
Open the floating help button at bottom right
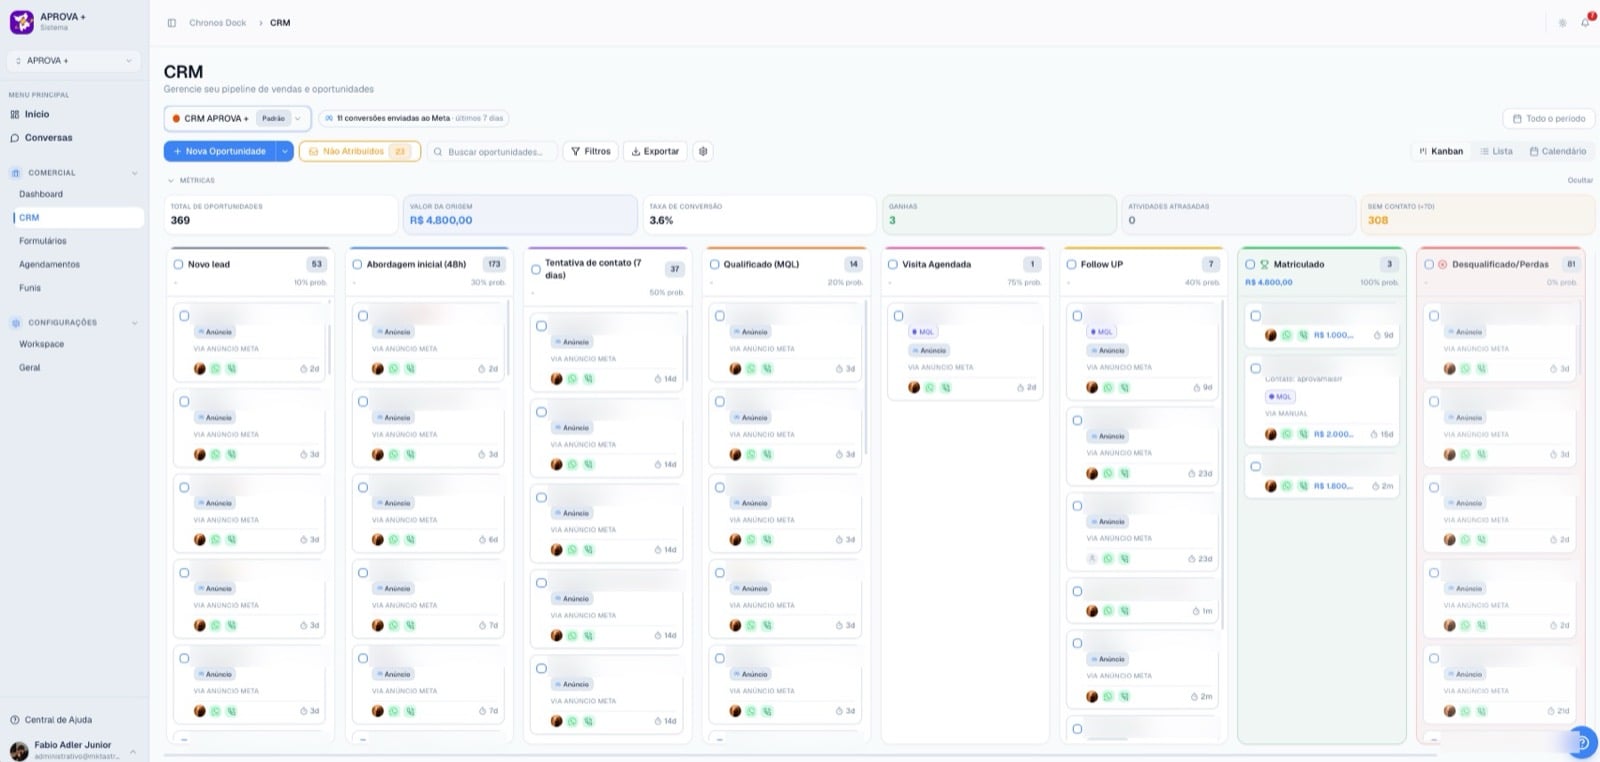pos(1582,743)
